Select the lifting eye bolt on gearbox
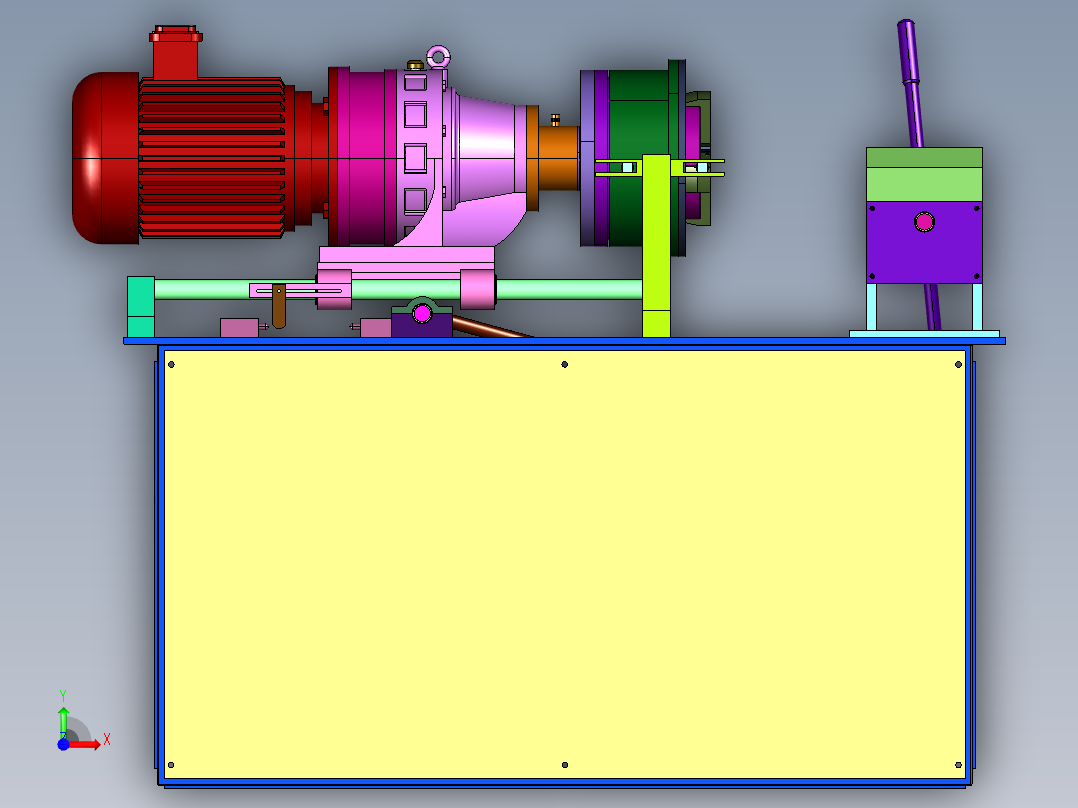Image resolution: width=1078 pixels, height=808 pixels. [x=439, y=56]
